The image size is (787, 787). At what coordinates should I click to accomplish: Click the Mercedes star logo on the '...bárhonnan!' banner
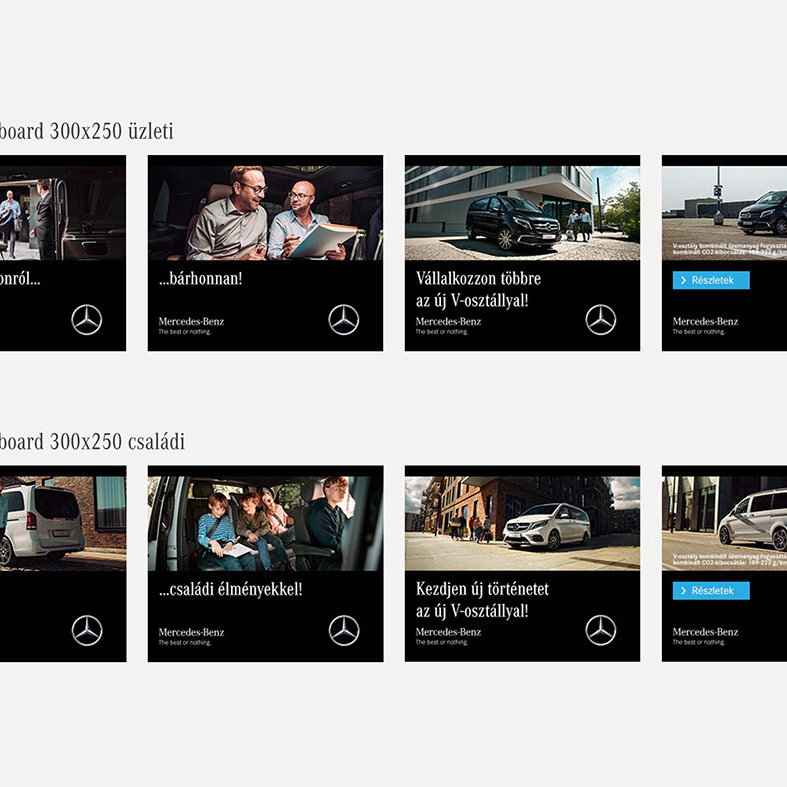point(344,320)
